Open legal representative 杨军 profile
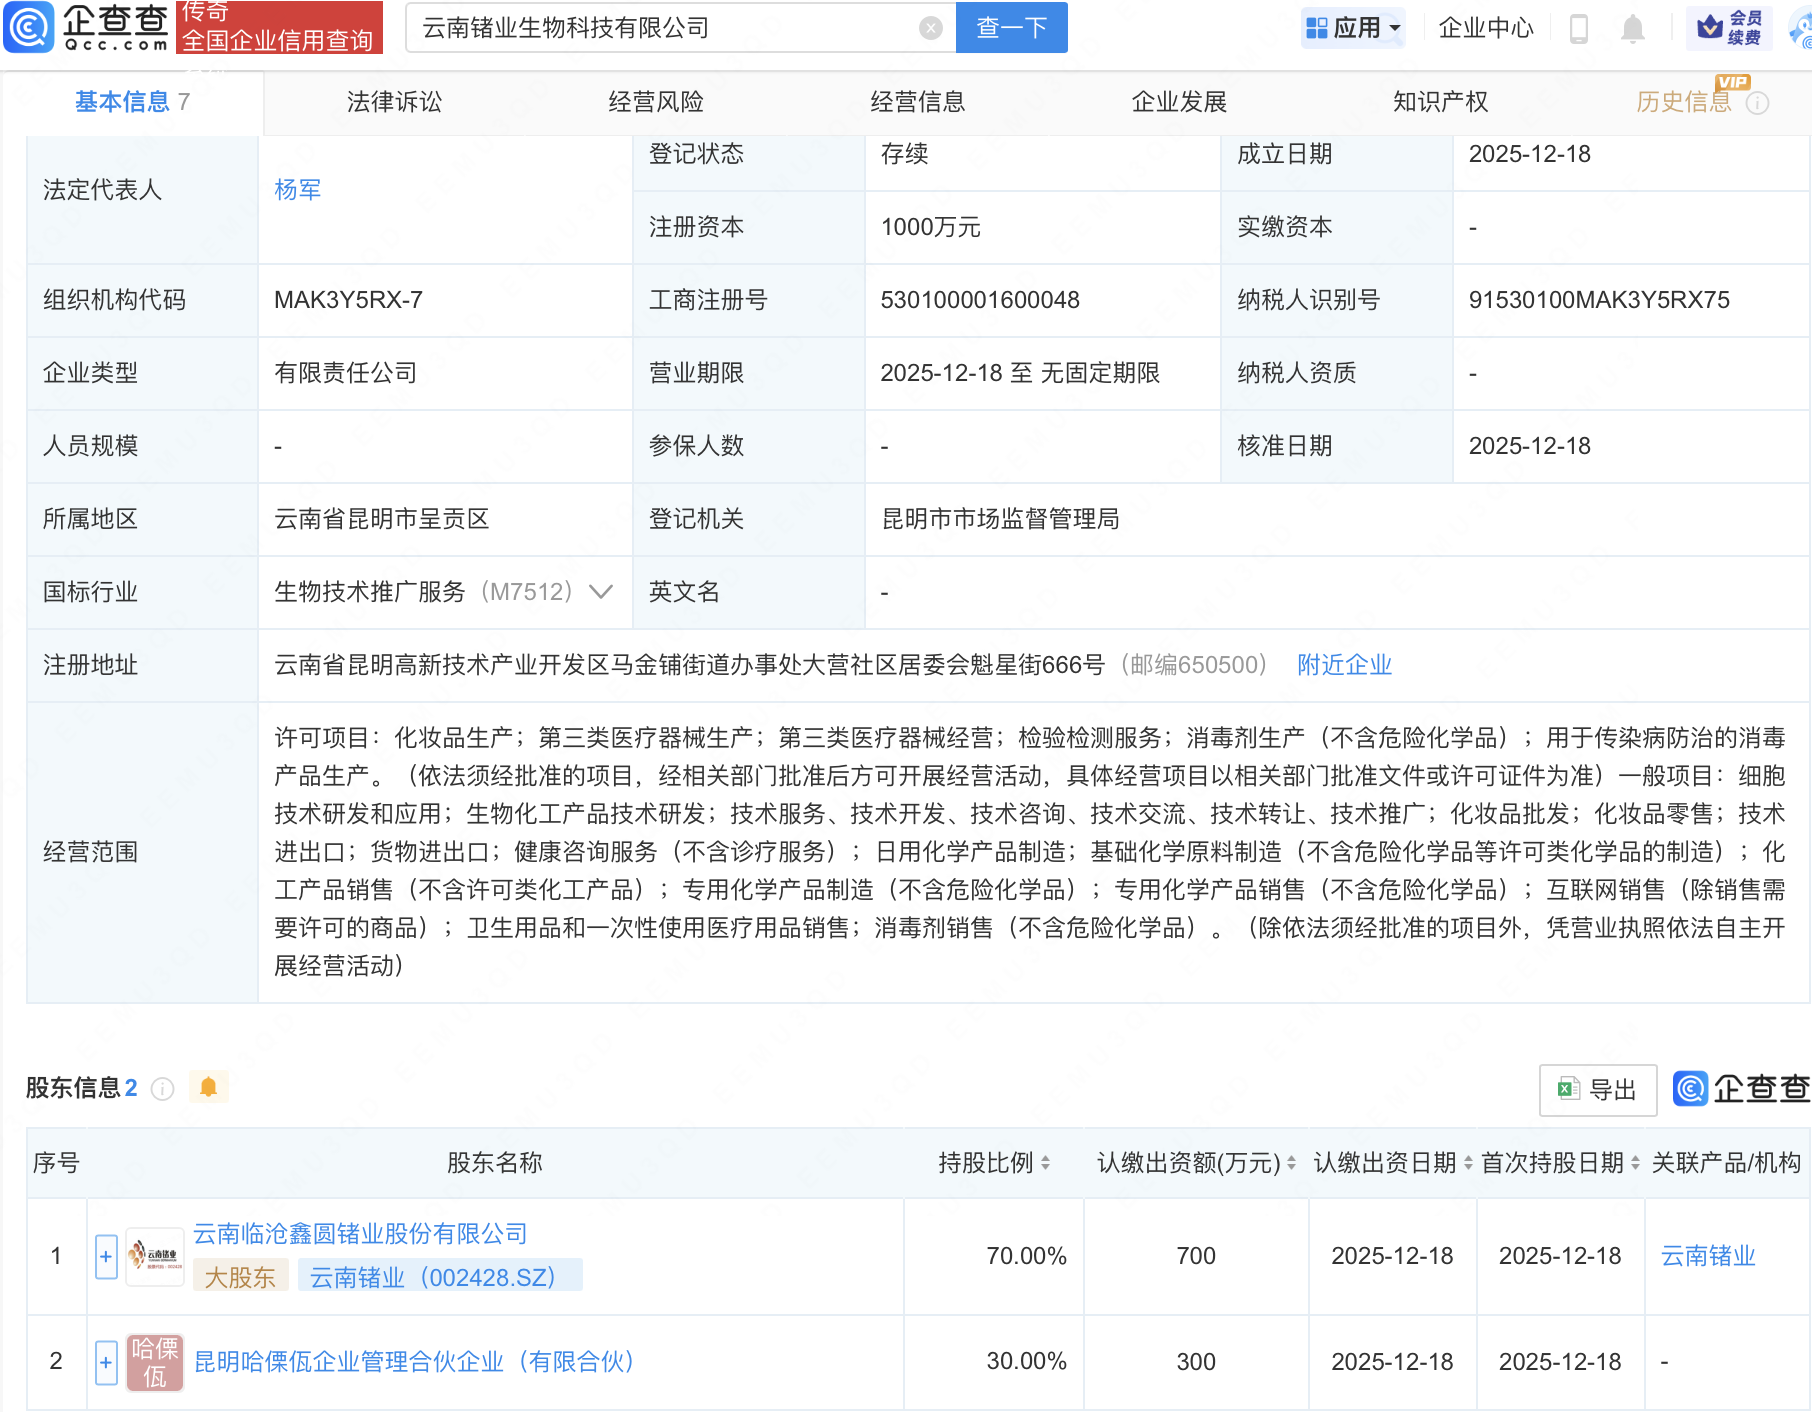This screenshot has height=1412, width=1812. click(x=297, y=189)
